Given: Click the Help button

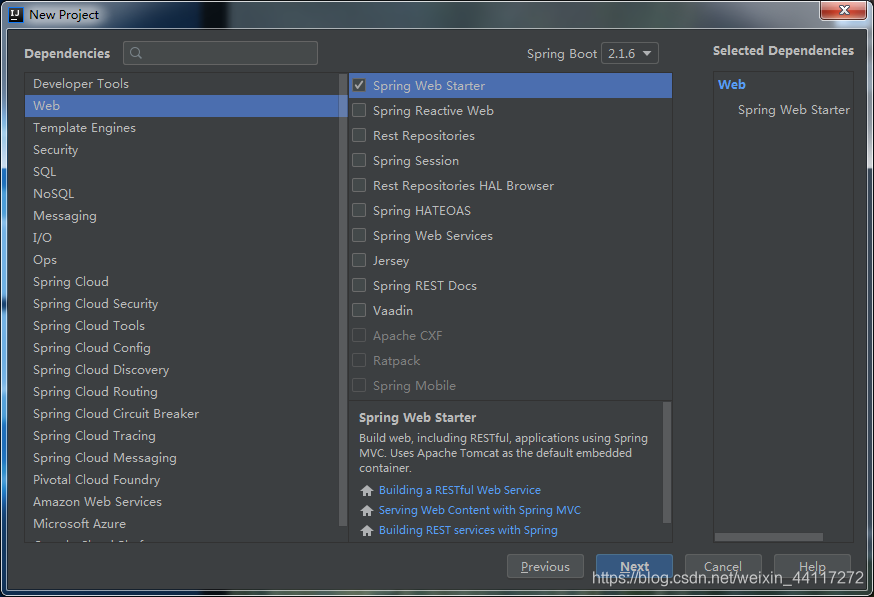Looking at the screenshot, I should tap(812, 566).
